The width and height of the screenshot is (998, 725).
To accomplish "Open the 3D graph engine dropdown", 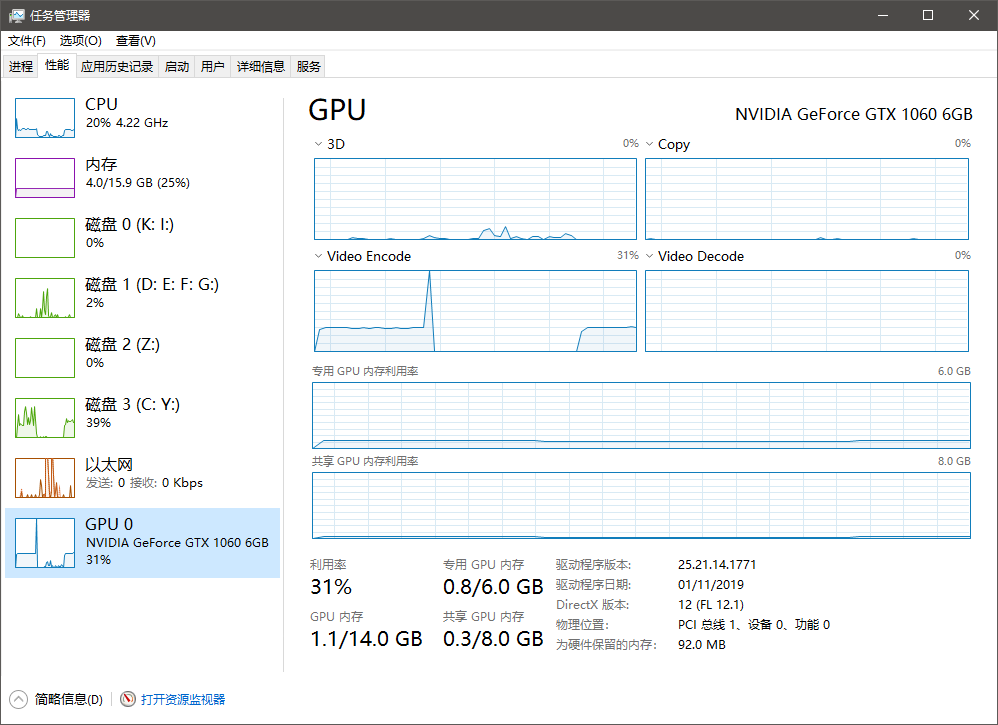I will coord(318,144).
